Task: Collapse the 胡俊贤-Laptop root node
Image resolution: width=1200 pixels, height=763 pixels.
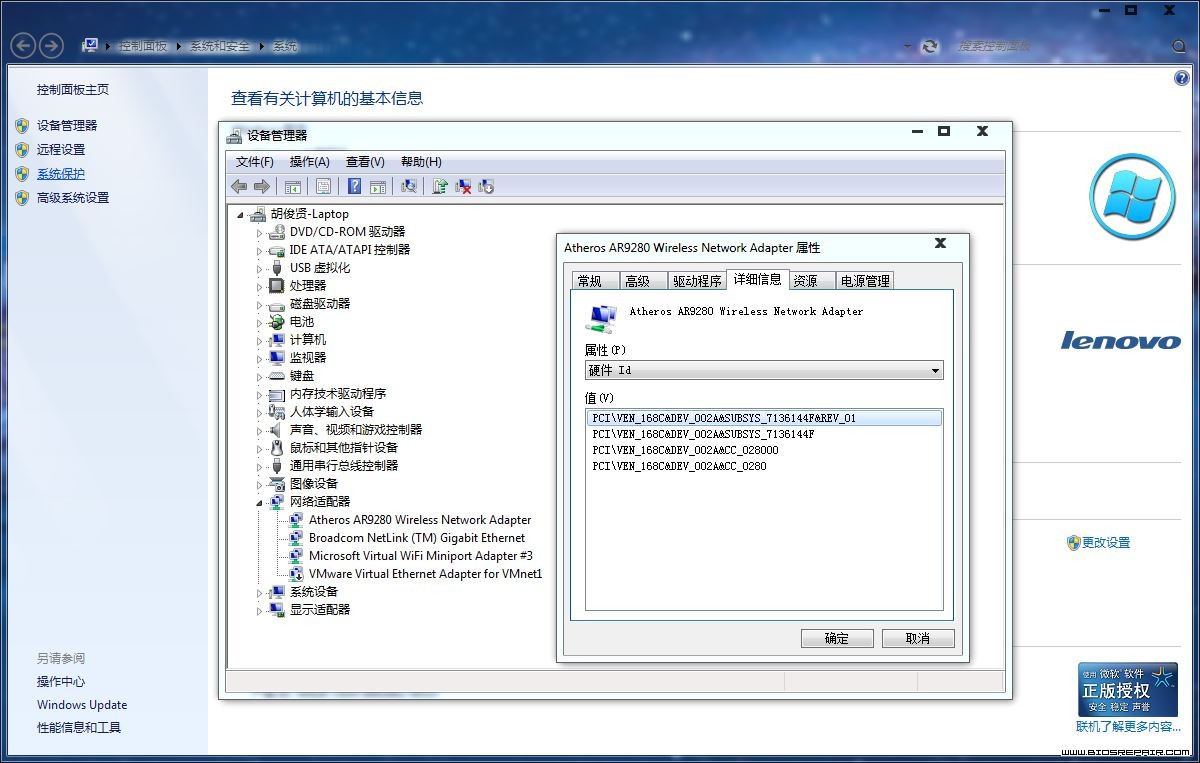Action: pos(240,214)
